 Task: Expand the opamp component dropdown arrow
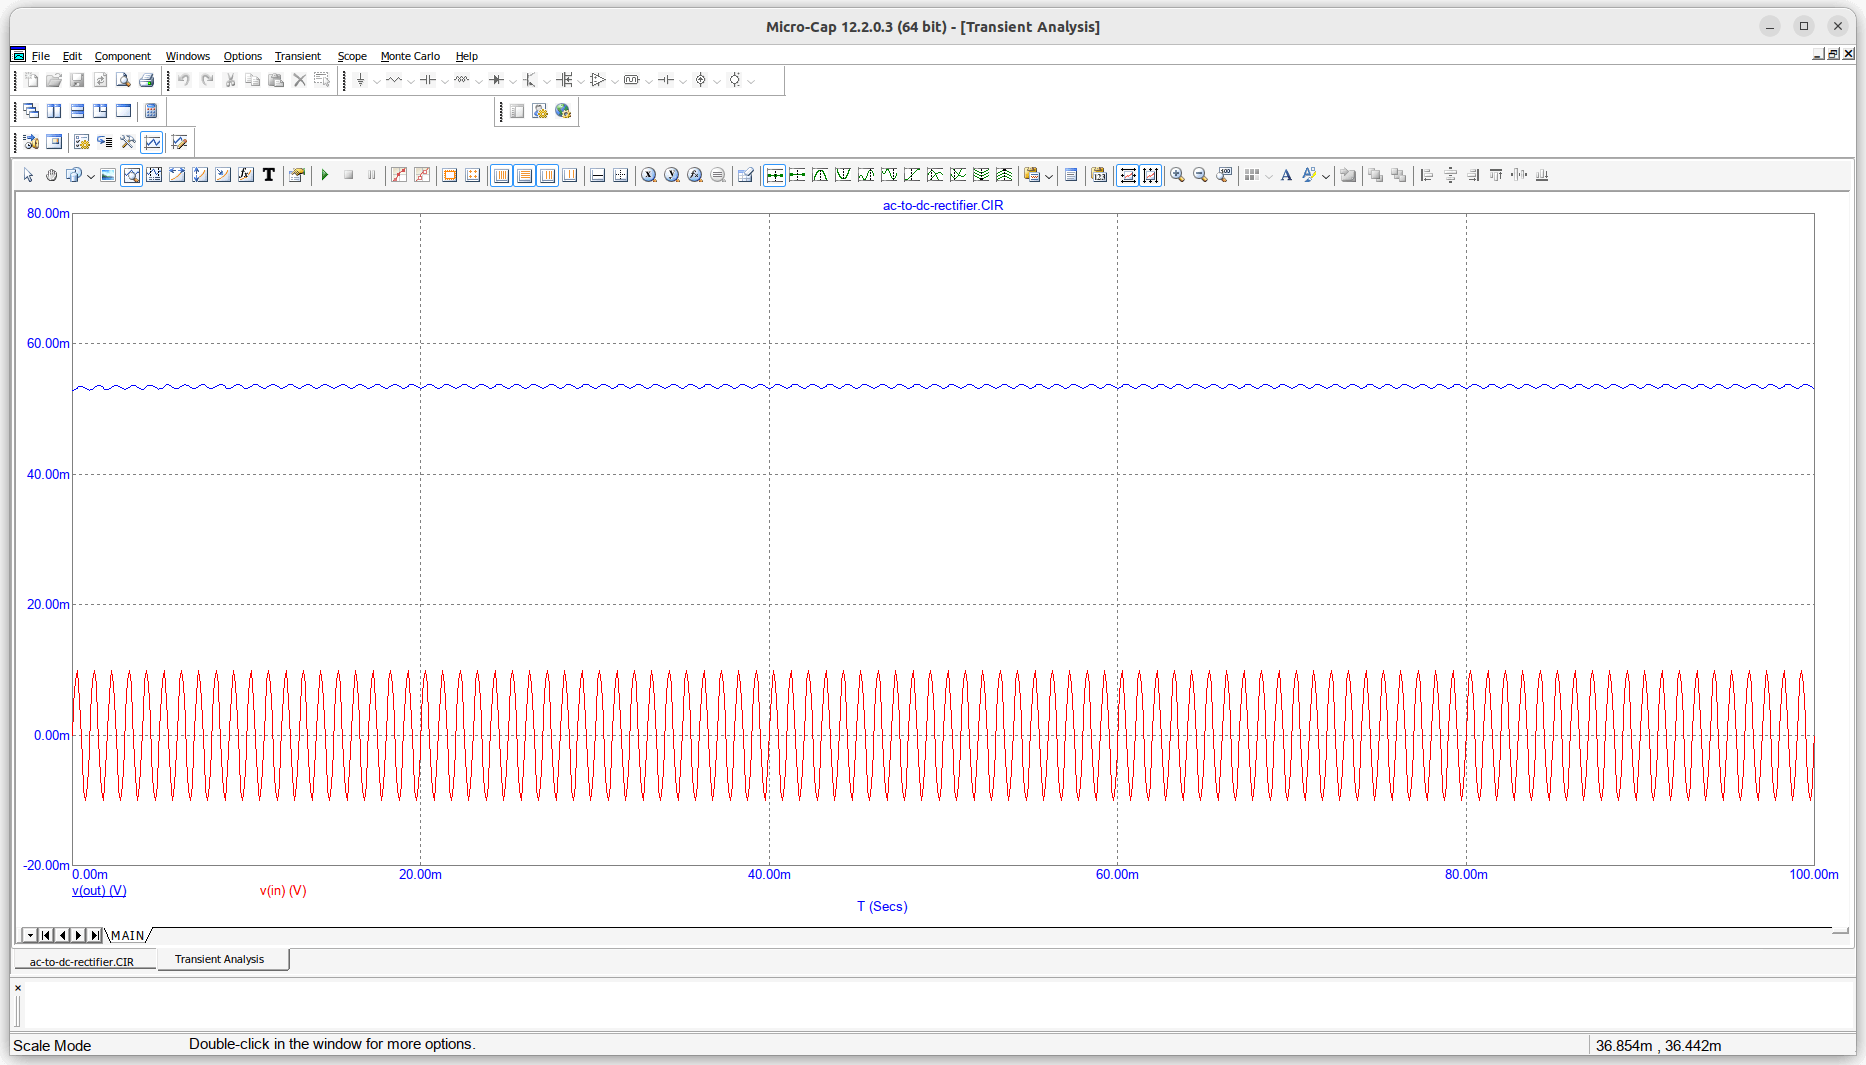point(614,81)
